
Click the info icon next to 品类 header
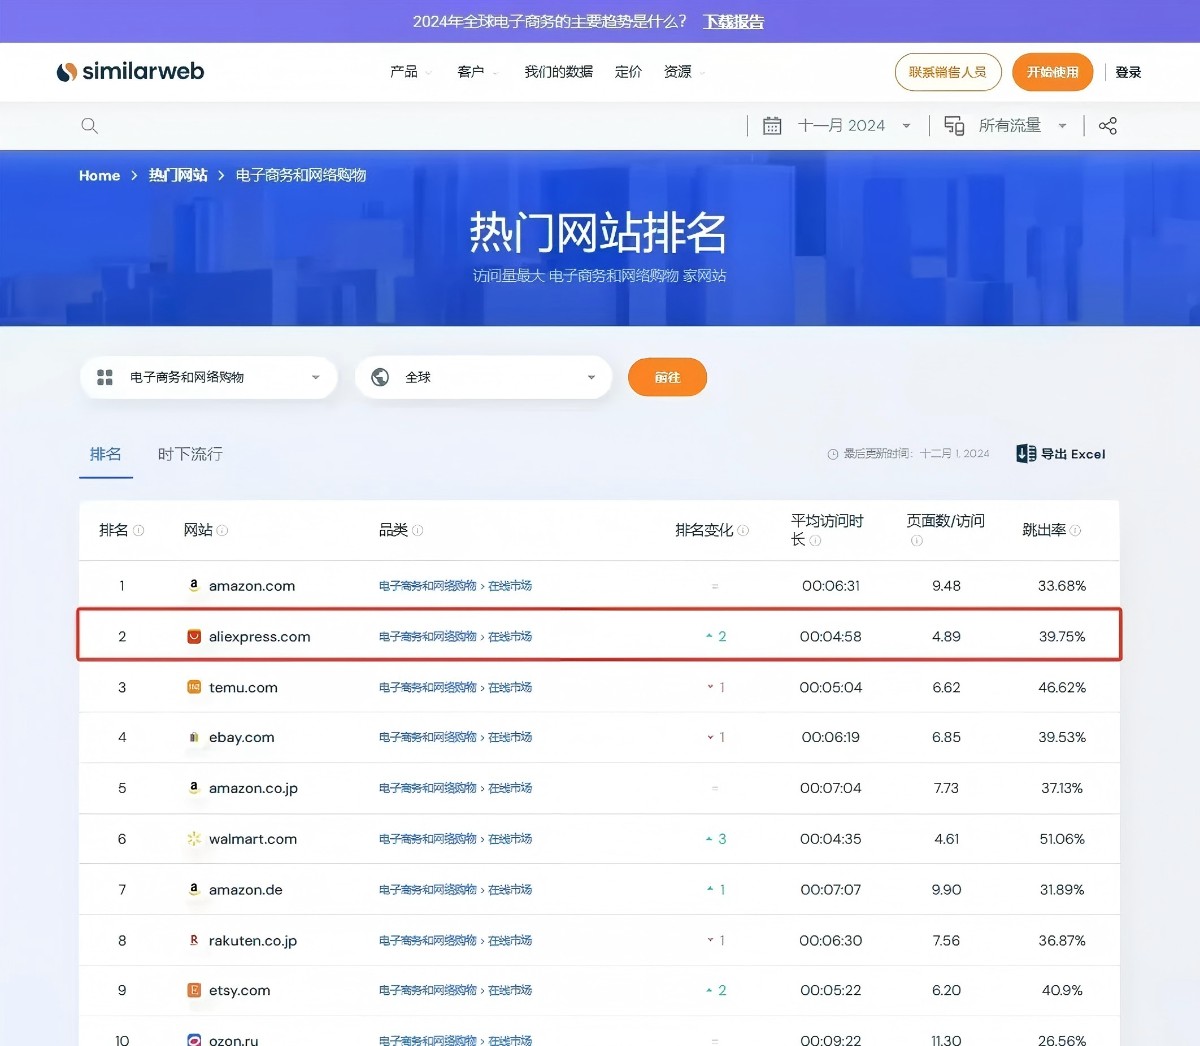click(418, 530)
